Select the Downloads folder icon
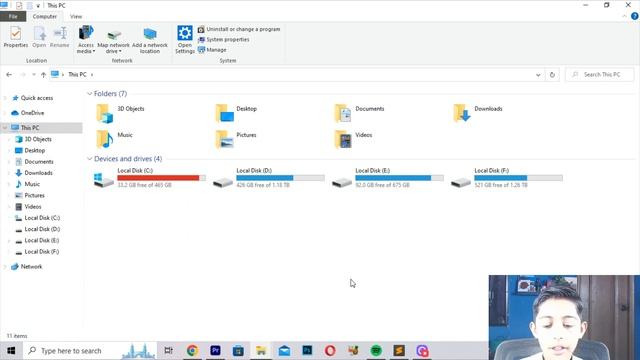 [462, 113]
